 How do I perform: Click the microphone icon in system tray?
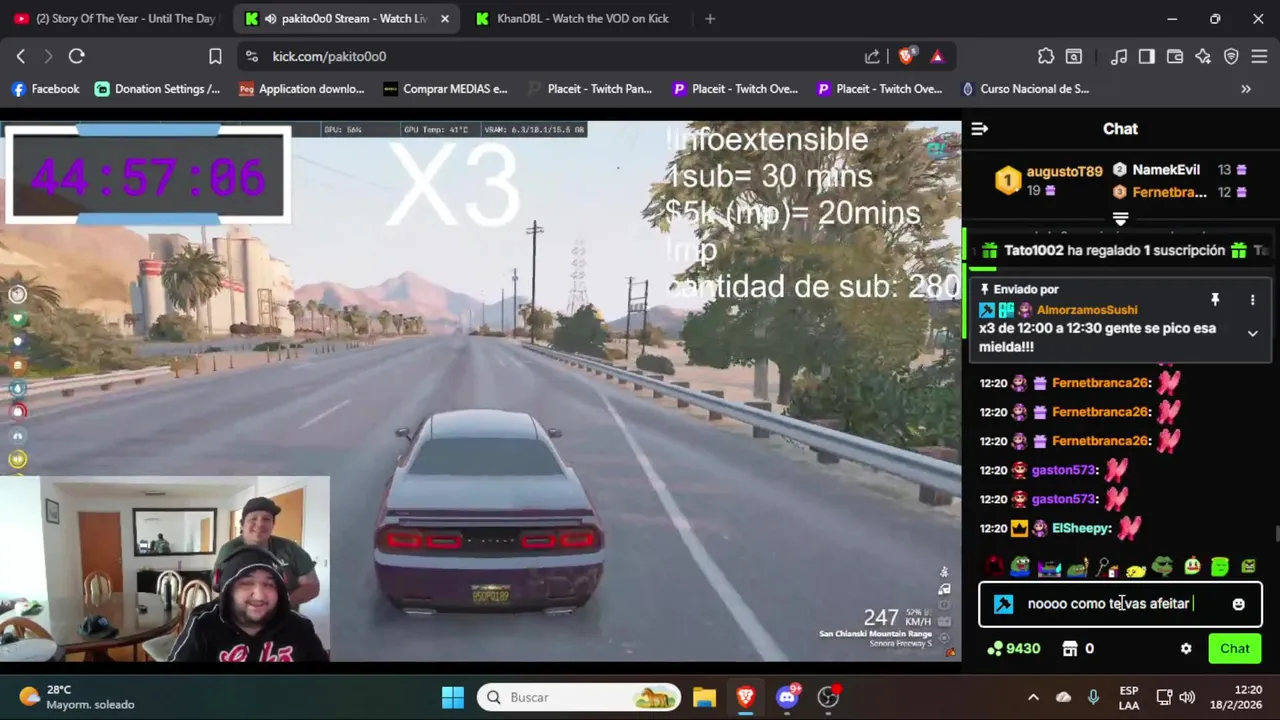[1093, 697]
